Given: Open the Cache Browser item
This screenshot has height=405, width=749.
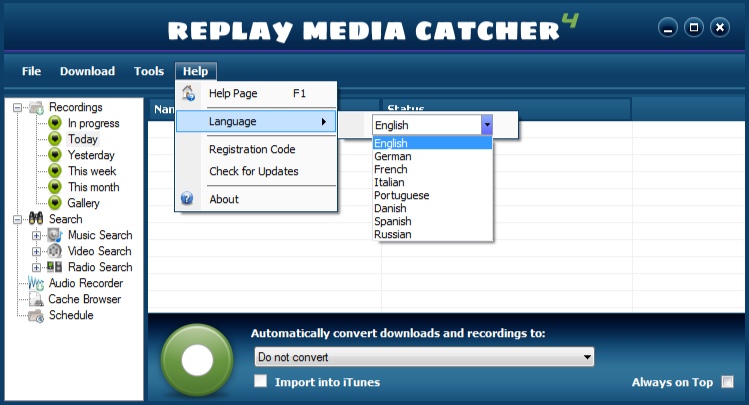Looking at the screenshot, I should tap(85, 299).
